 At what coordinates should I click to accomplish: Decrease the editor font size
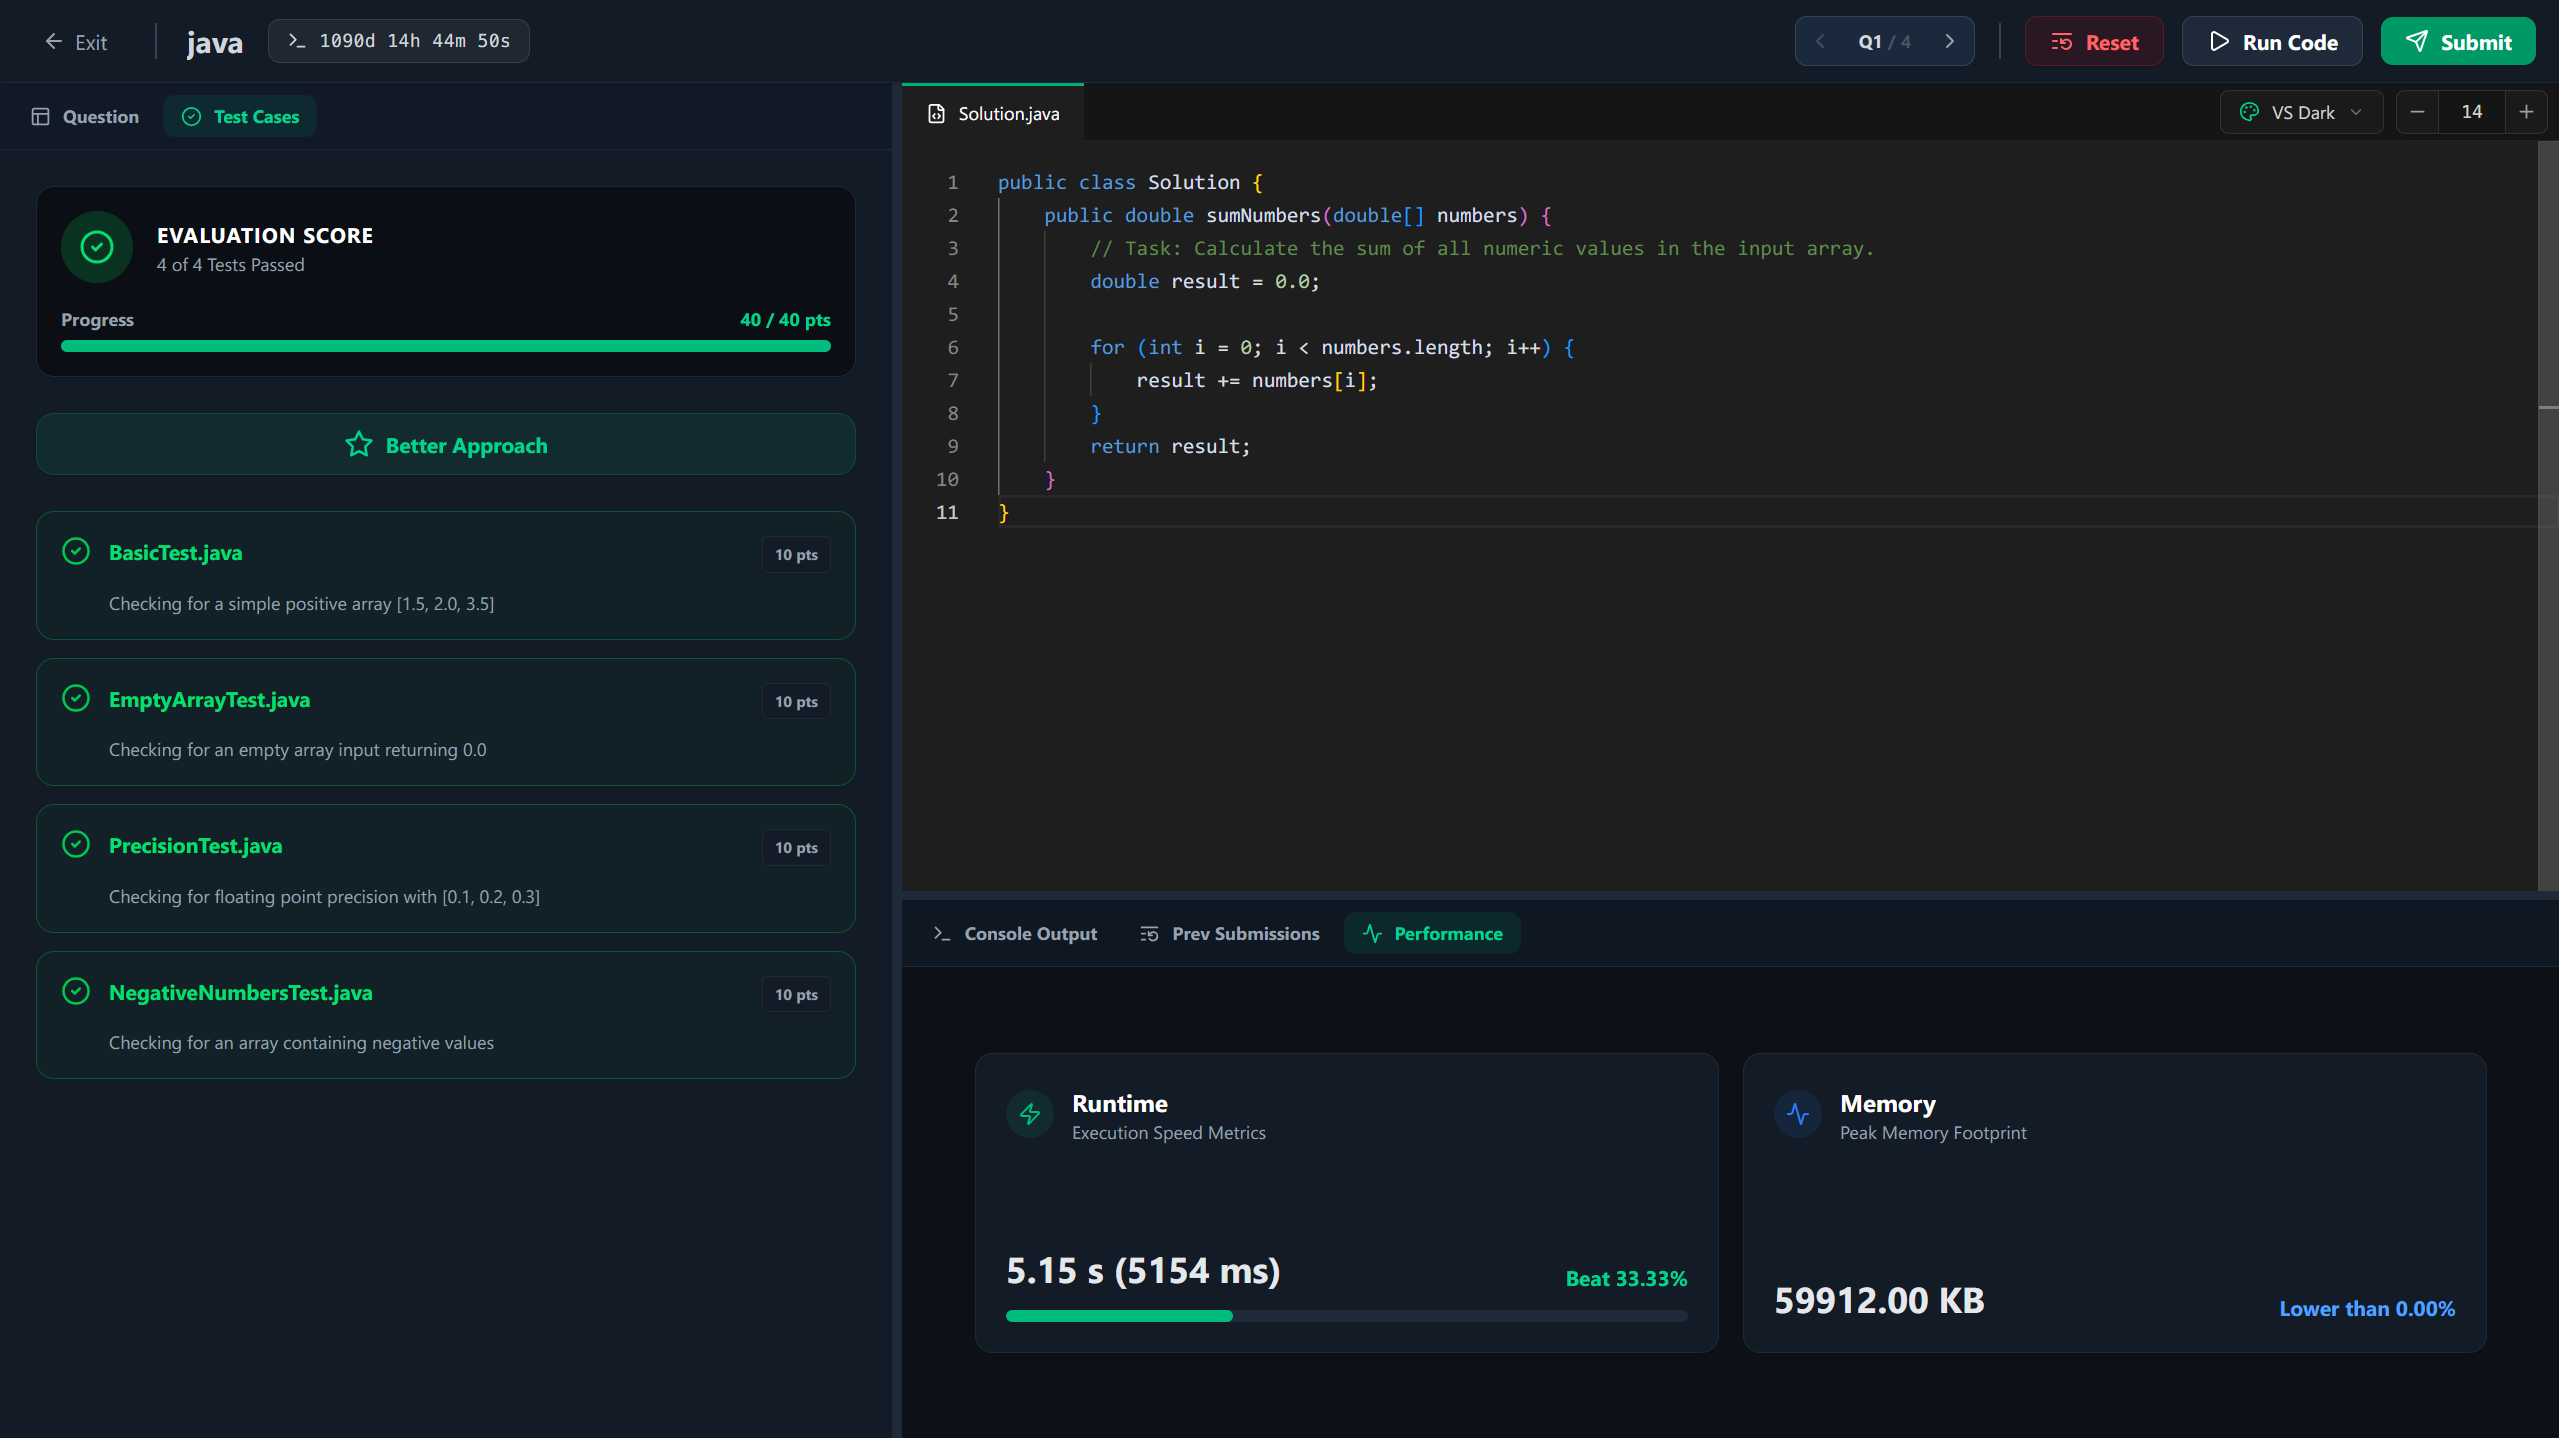pos(2417,112)
